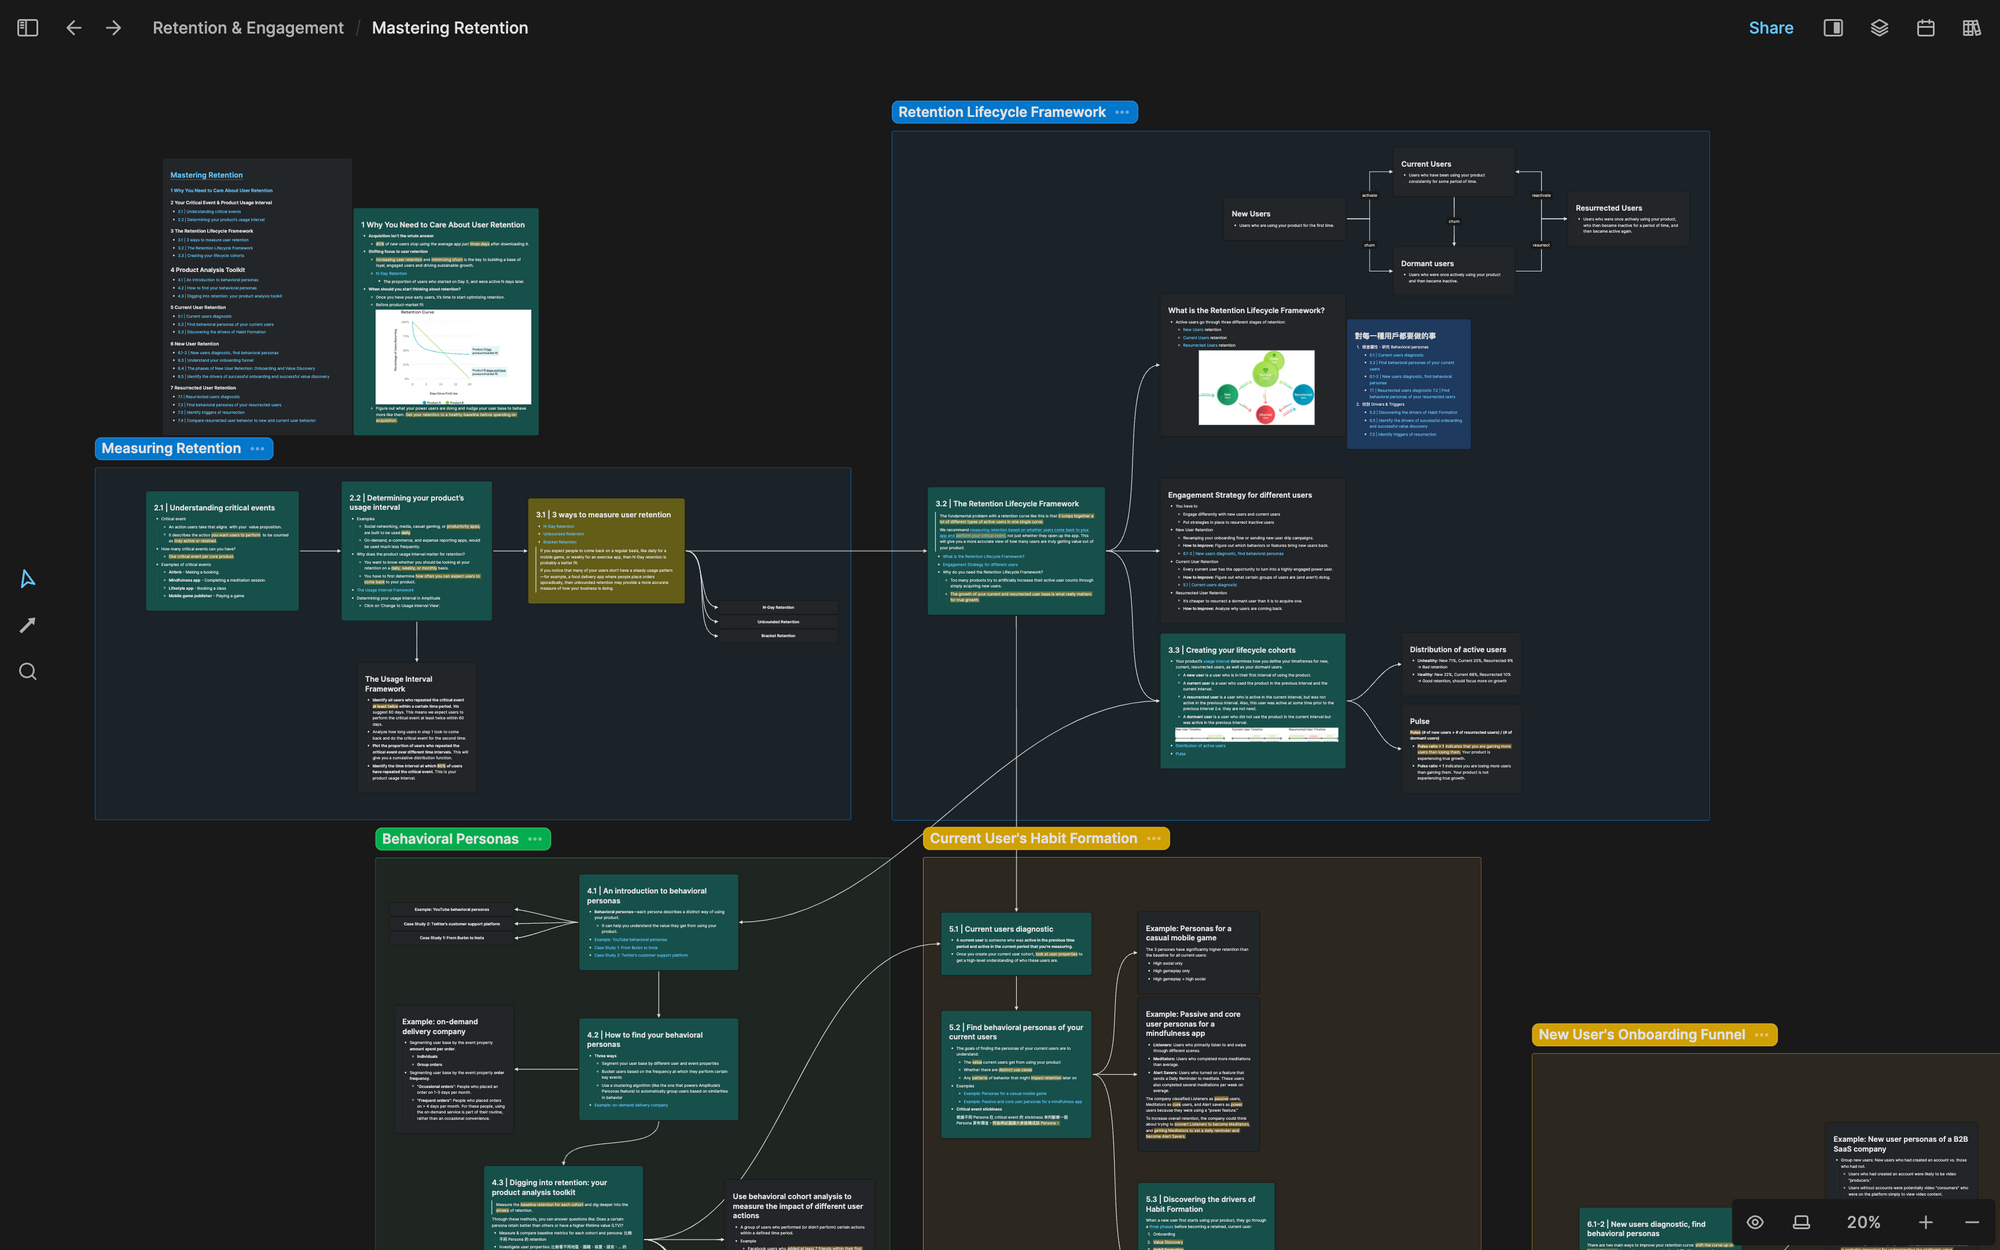Go forward with the right arrow

(113, 28)
